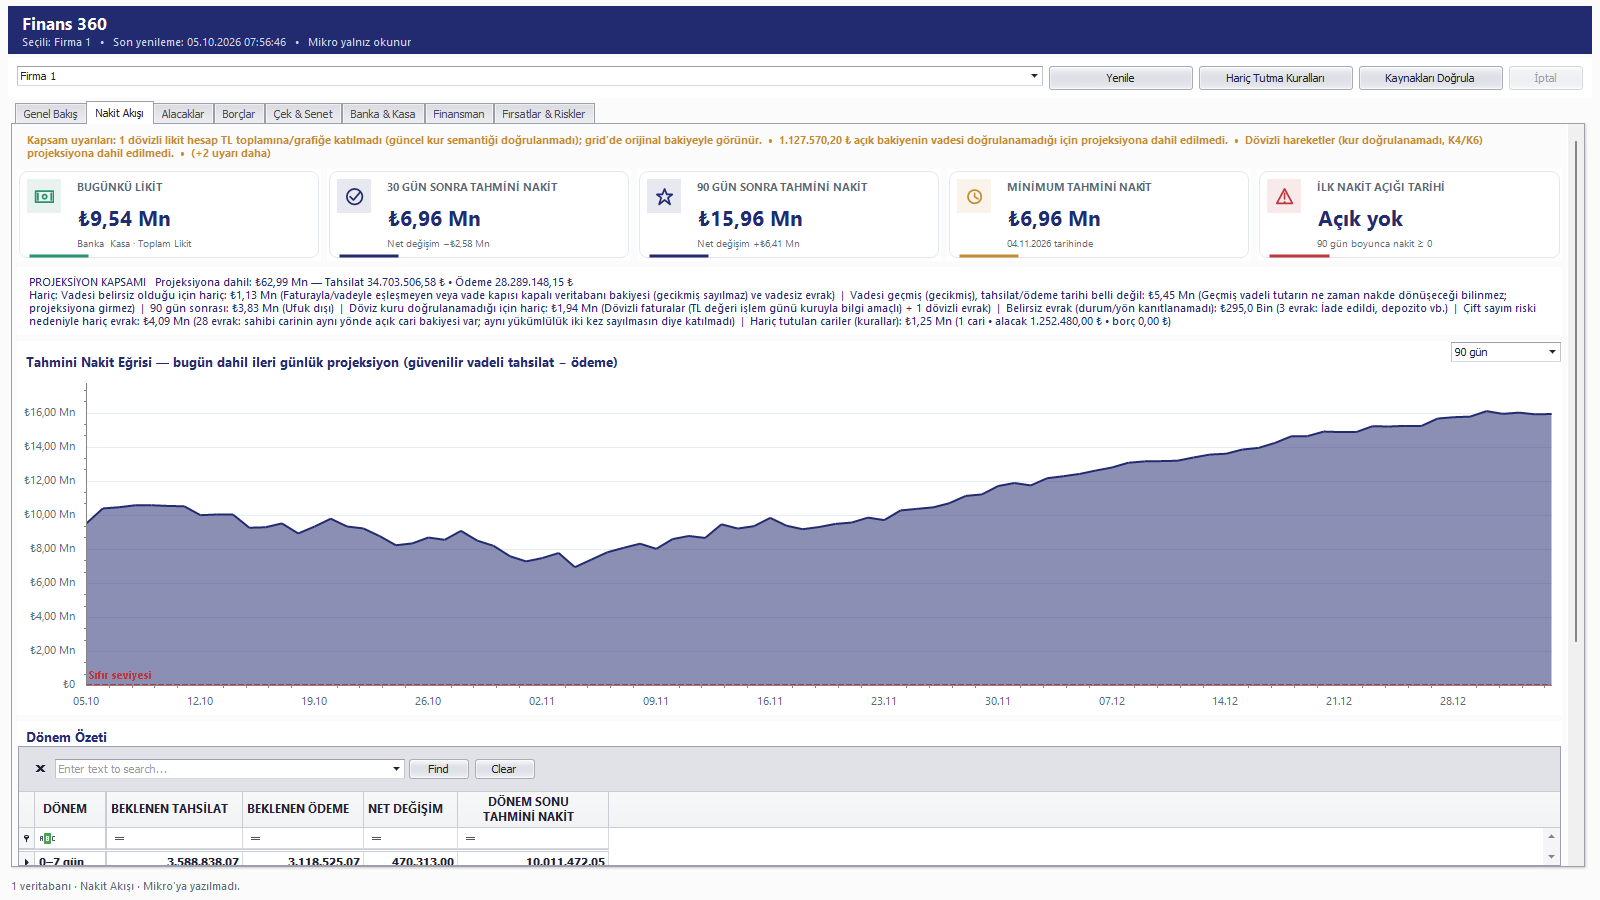Click the star icon on 90-day cash card
Screen dimensions: 1600x900
point(664,197)
